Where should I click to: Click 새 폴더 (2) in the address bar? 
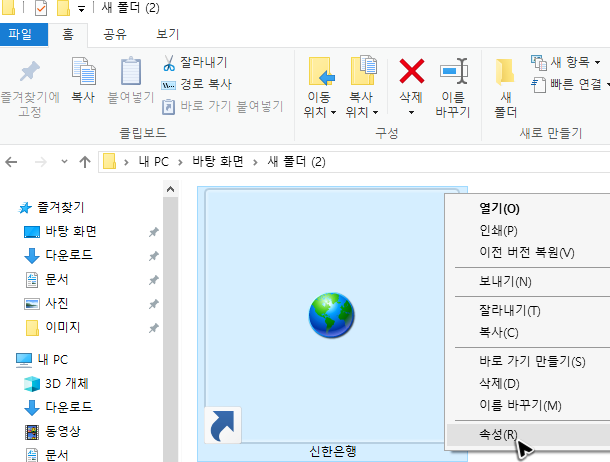[x=296, y=161]
